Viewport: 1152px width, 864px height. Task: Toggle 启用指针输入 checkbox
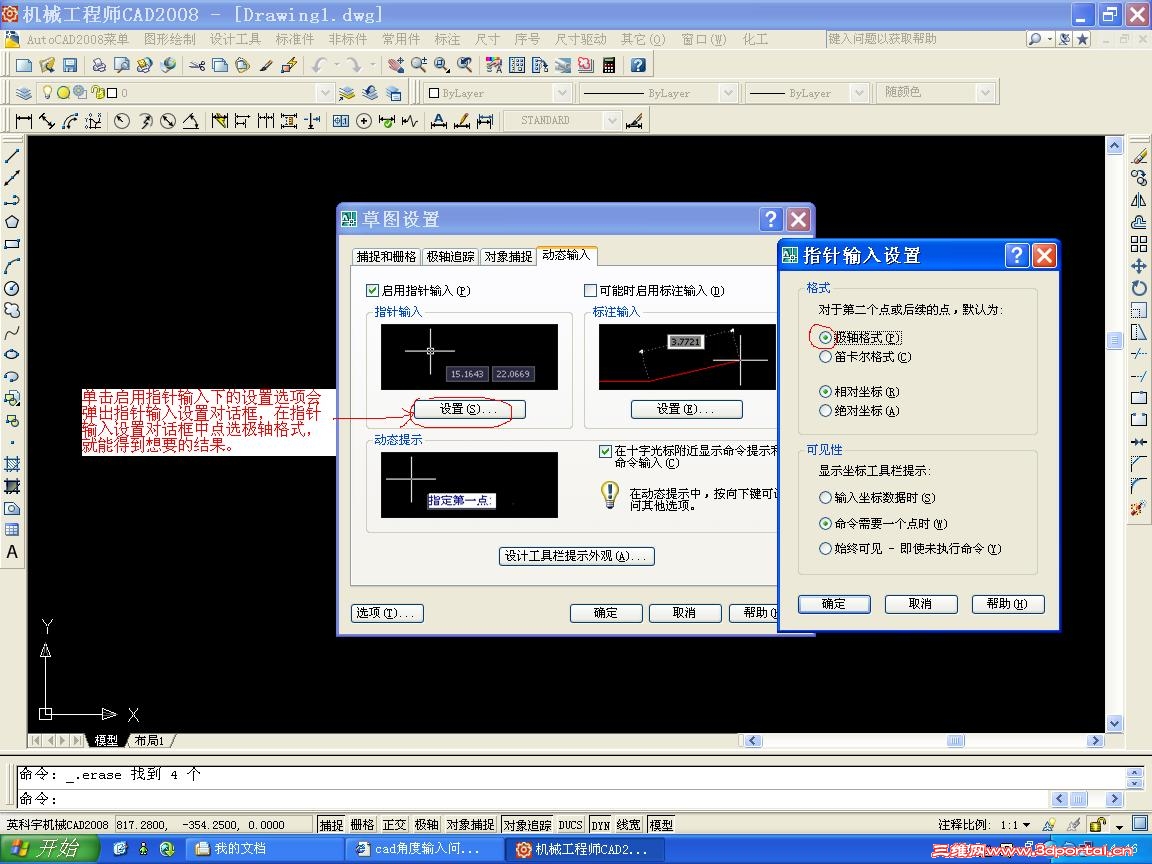click(372, 290)
